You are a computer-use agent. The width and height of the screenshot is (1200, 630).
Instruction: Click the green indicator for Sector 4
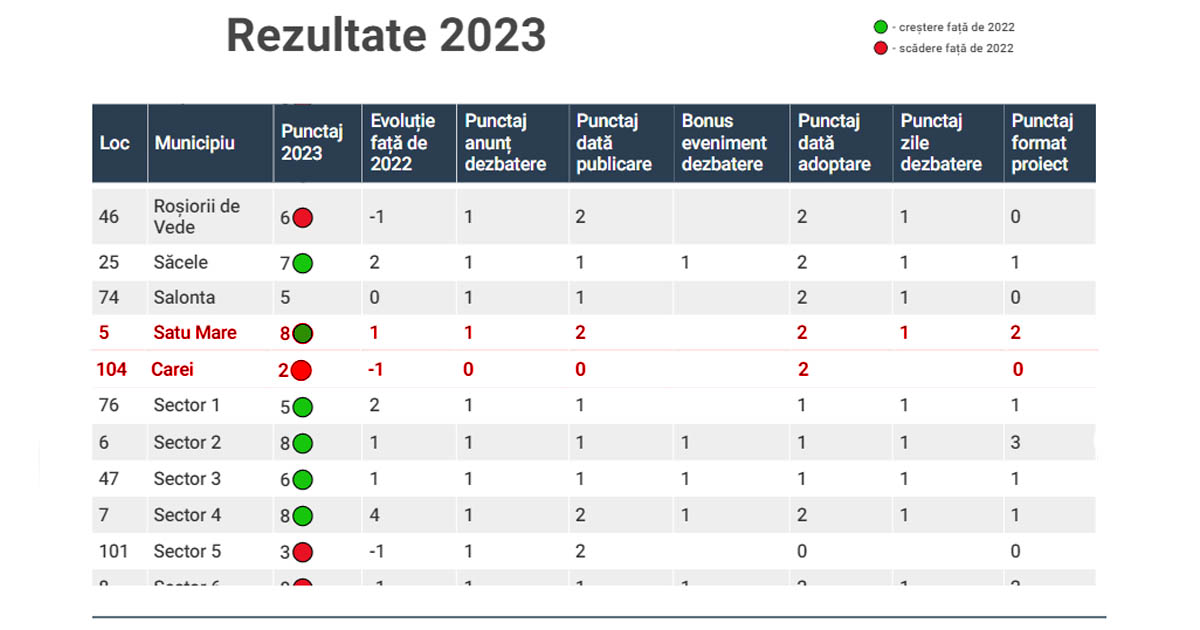pyautogui.click(x=302, y=516)
